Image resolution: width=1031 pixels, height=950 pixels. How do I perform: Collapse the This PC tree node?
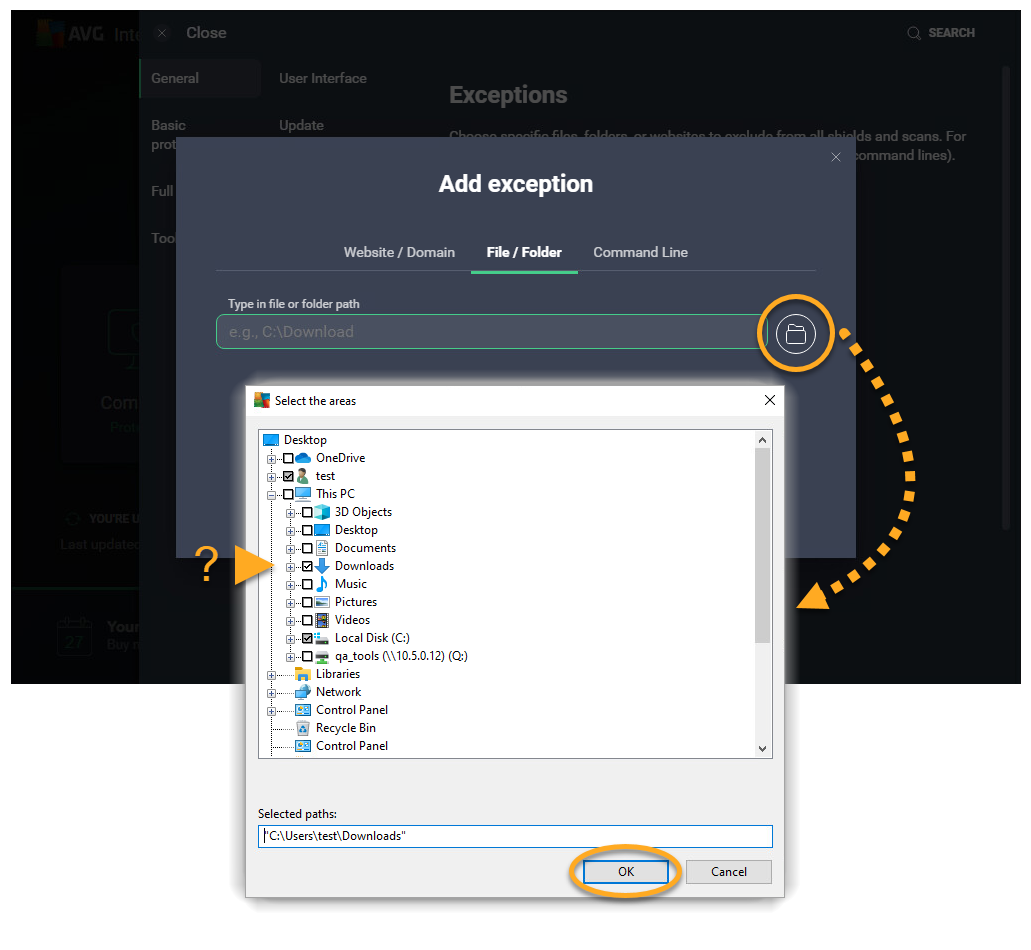coord(272,494)
